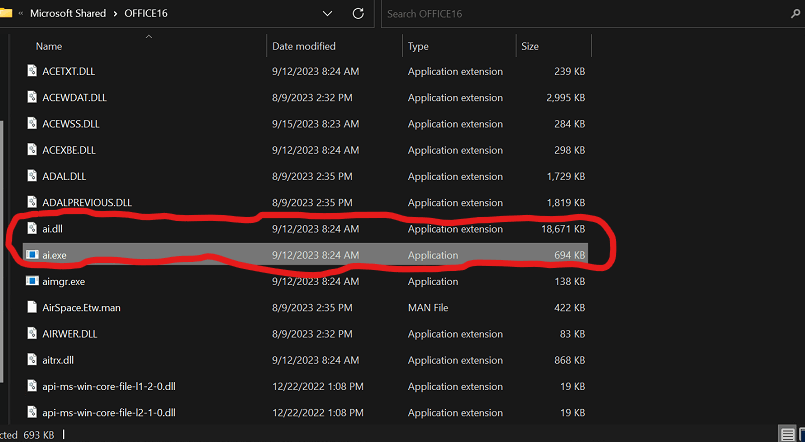Select the ai.dll file name

pos(52,228)
